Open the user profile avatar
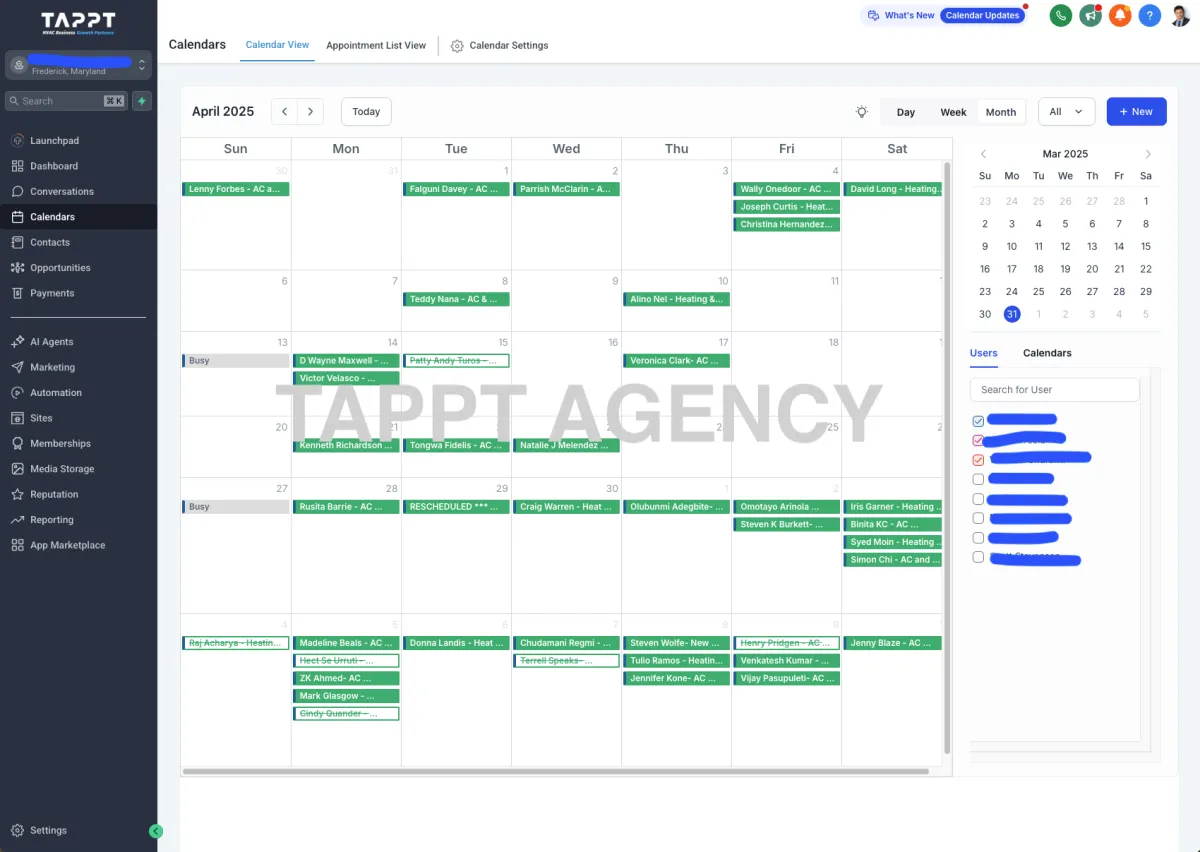Image resolution: width=1200 pixels, height=852 pixels. click(1180, 16)
